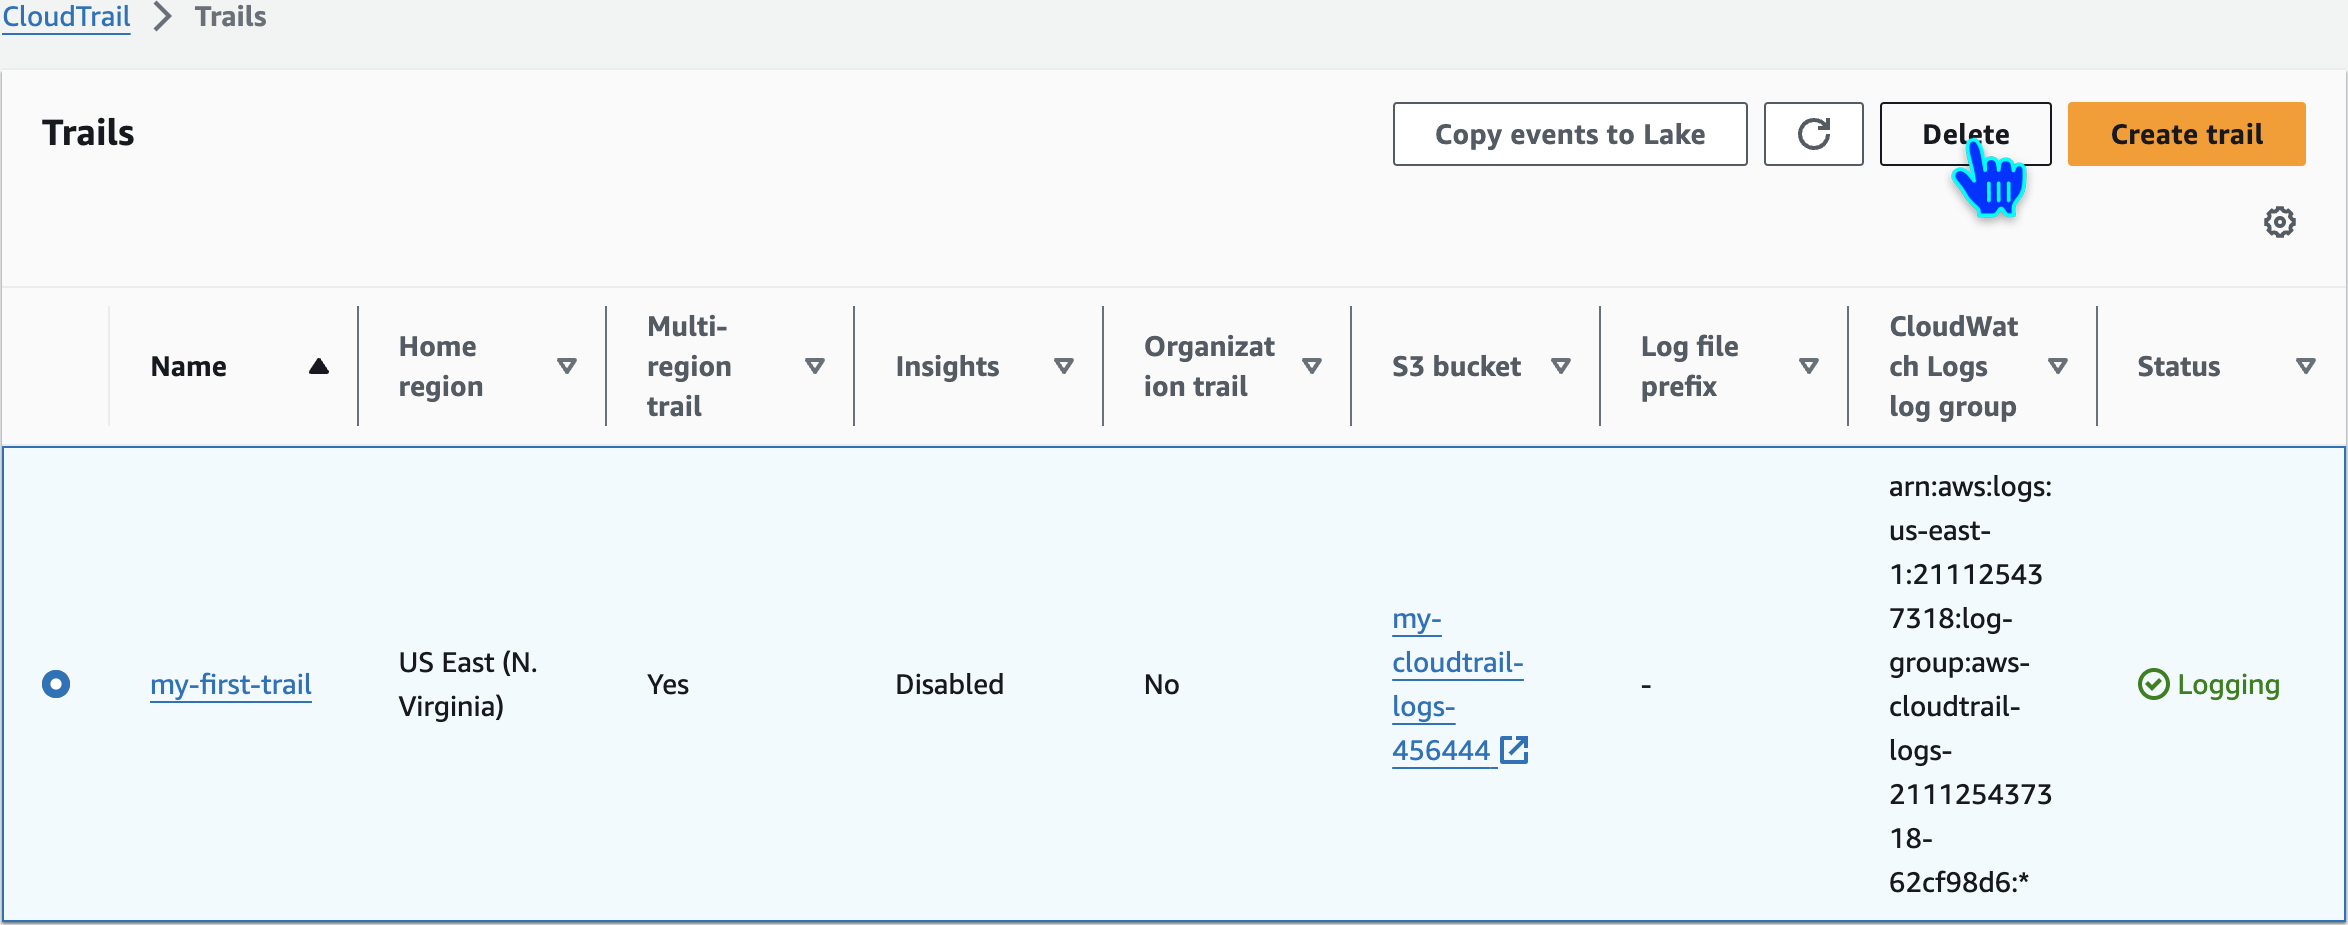Sort by Status column arrow
Viewport: 2348px width, 925px height.
coord(2306,366)
